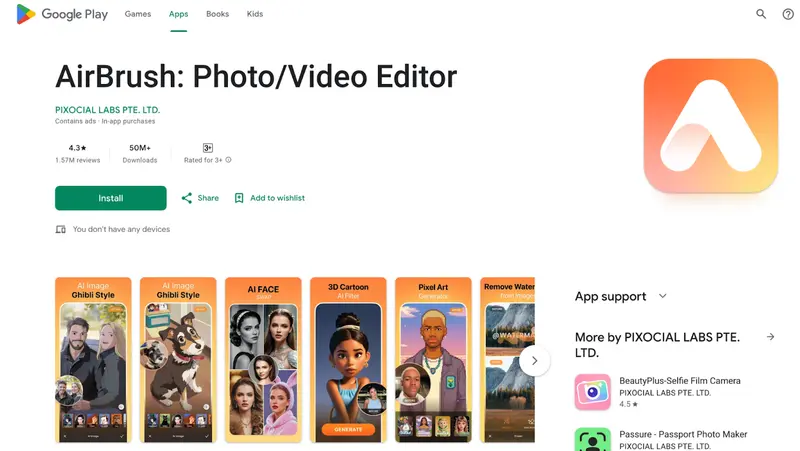The height and width of the screenshot is (451, 800).
Task: Open the 3D Cartoon AI Filter screenshot
Action: [348, 360]
